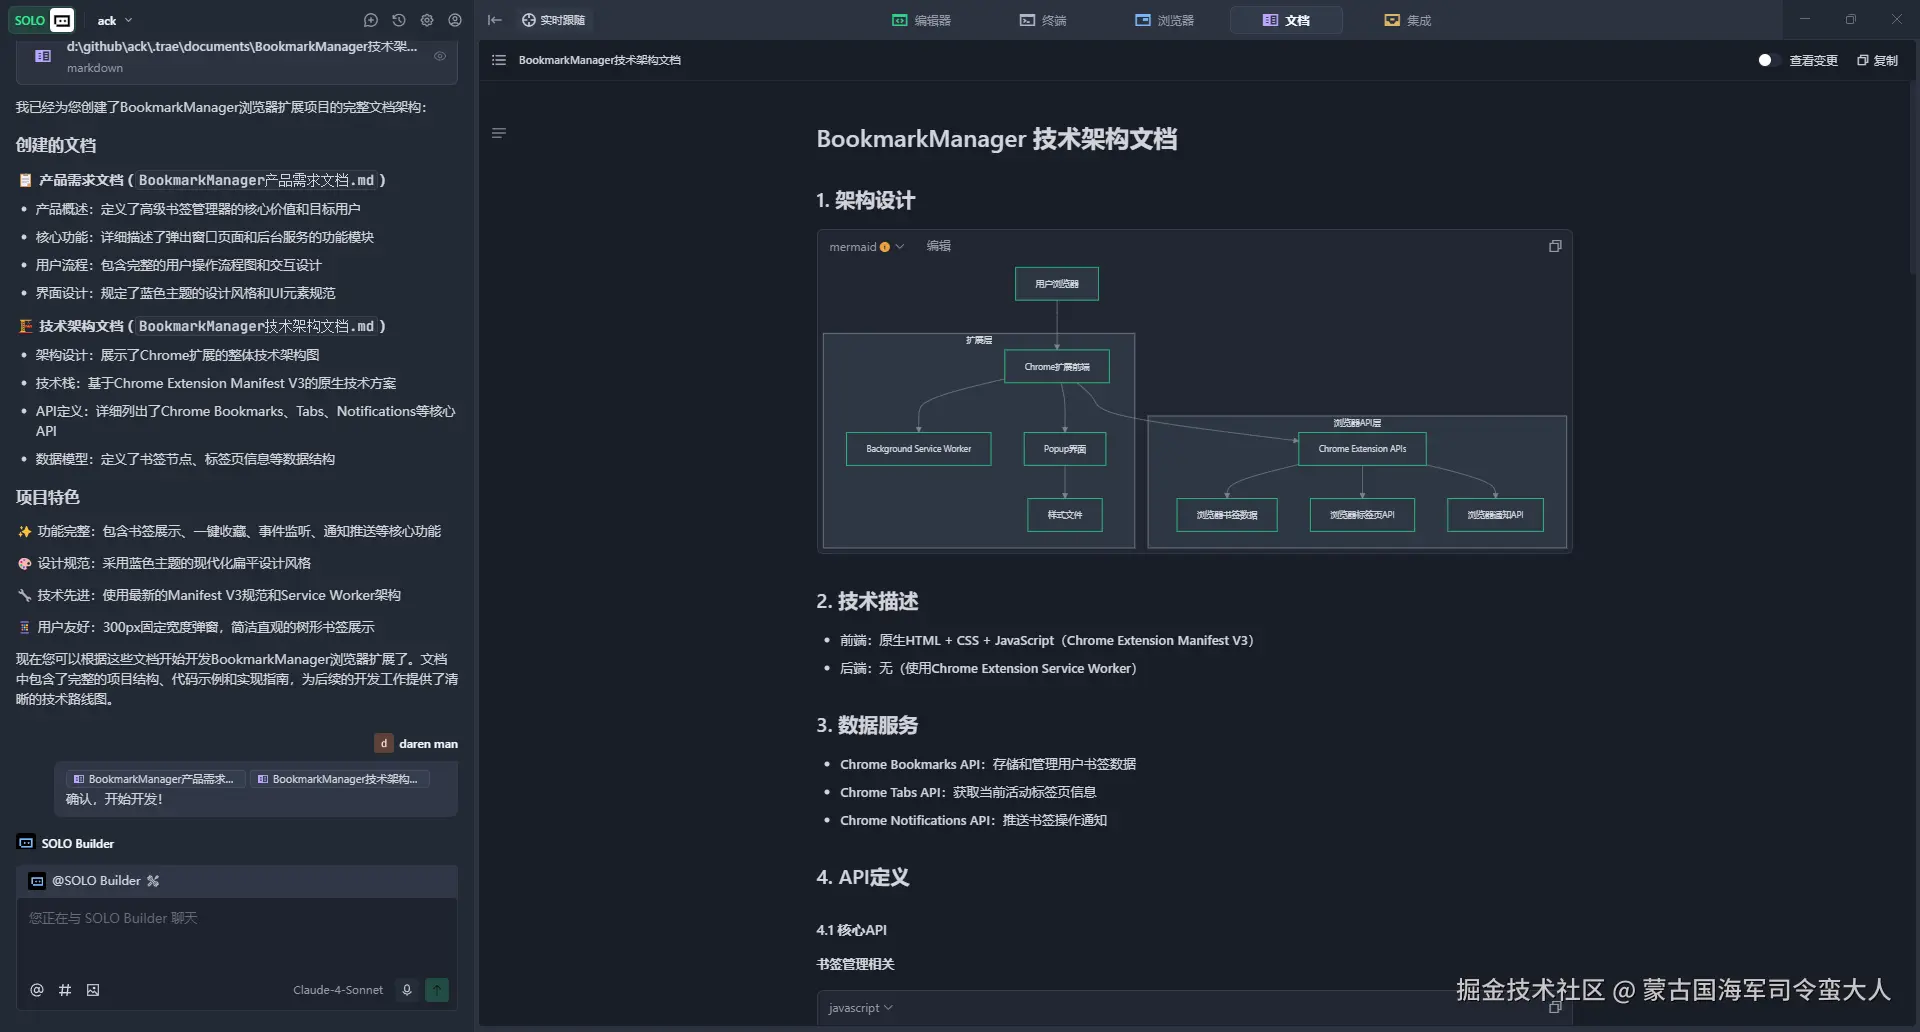
Task: Open the ack project dropdown
Action: point(115,20)
